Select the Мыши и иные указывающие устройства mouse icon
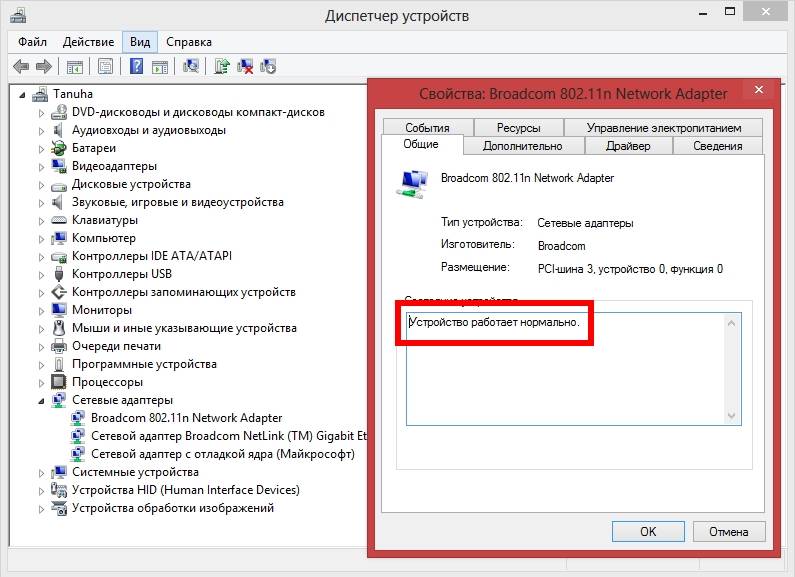The image size is (795, 577). tap(59, 328)
